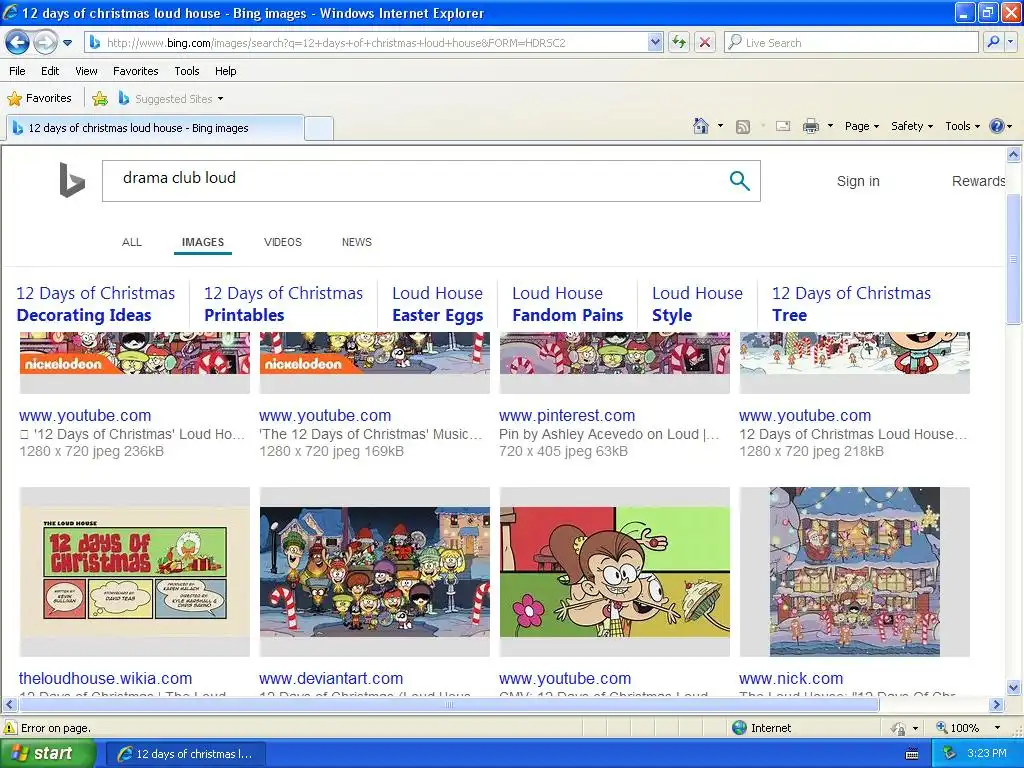Select Loud House Easter Eggs suggestion
The width and height of the screenshot is (1024, 768).
tap(438, 304)
